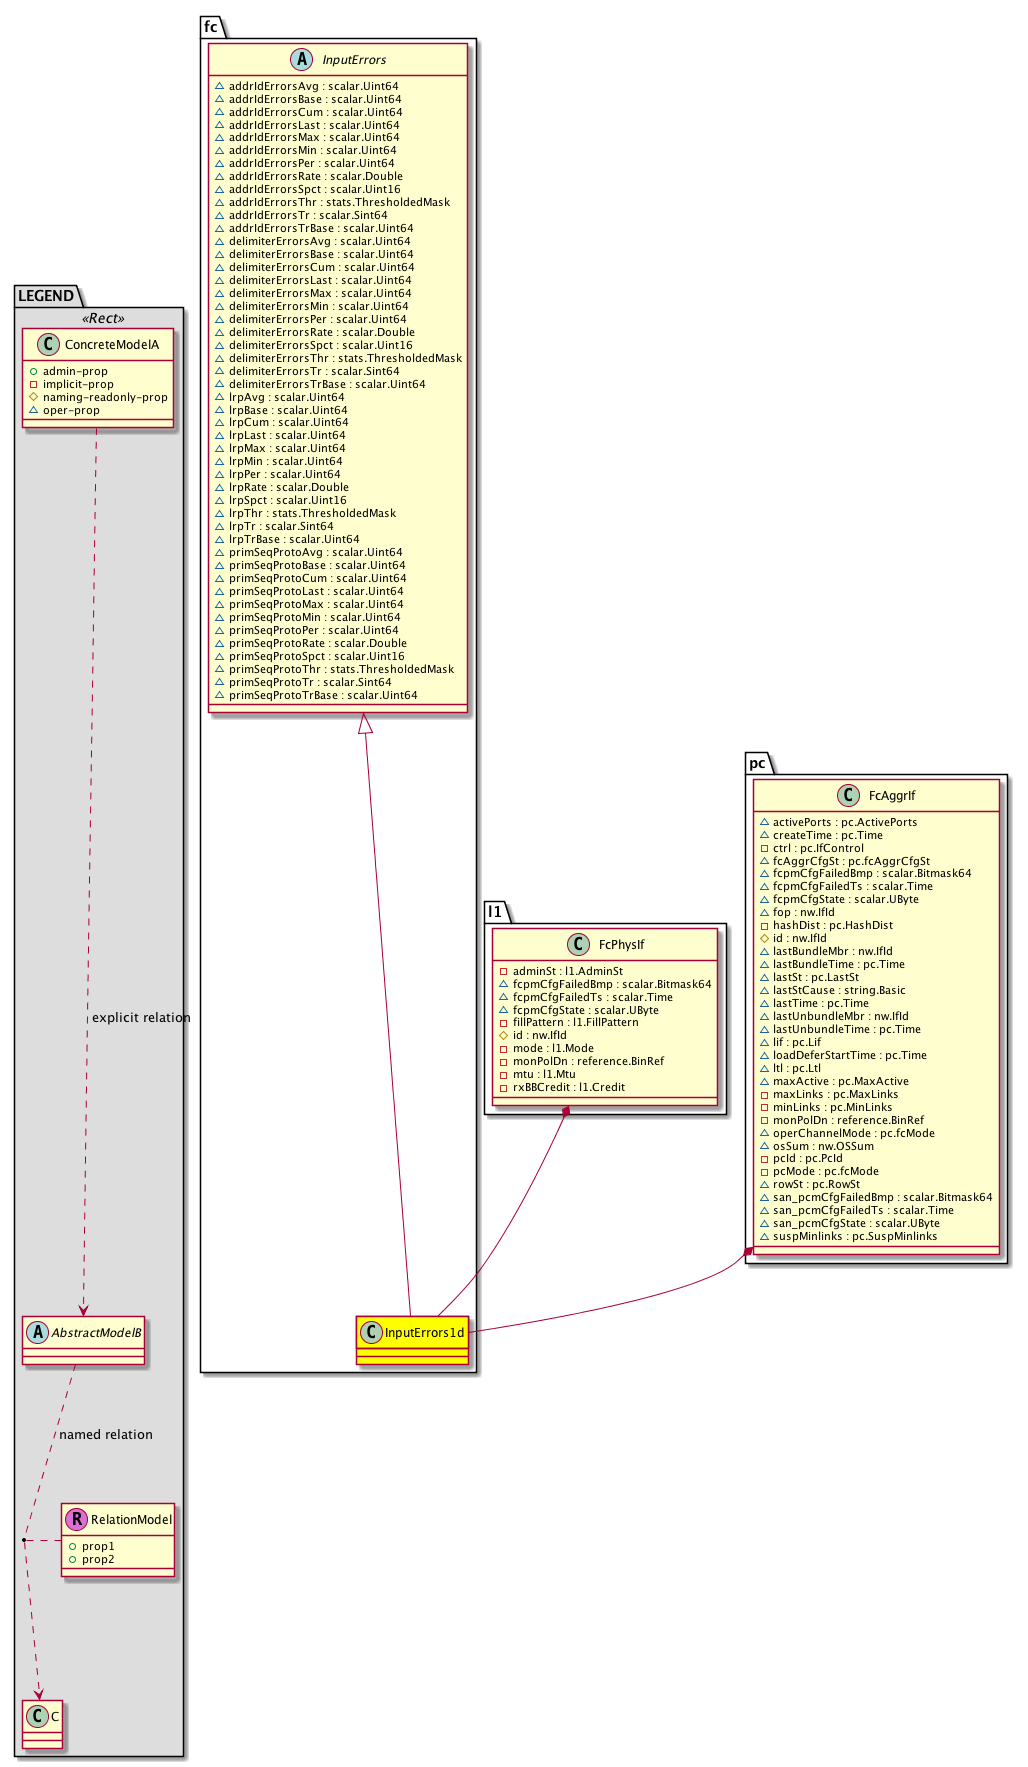Click the green circle icon before admin-prop
The height and width of the screenshot is (1767, 1028).
(33, 372)
